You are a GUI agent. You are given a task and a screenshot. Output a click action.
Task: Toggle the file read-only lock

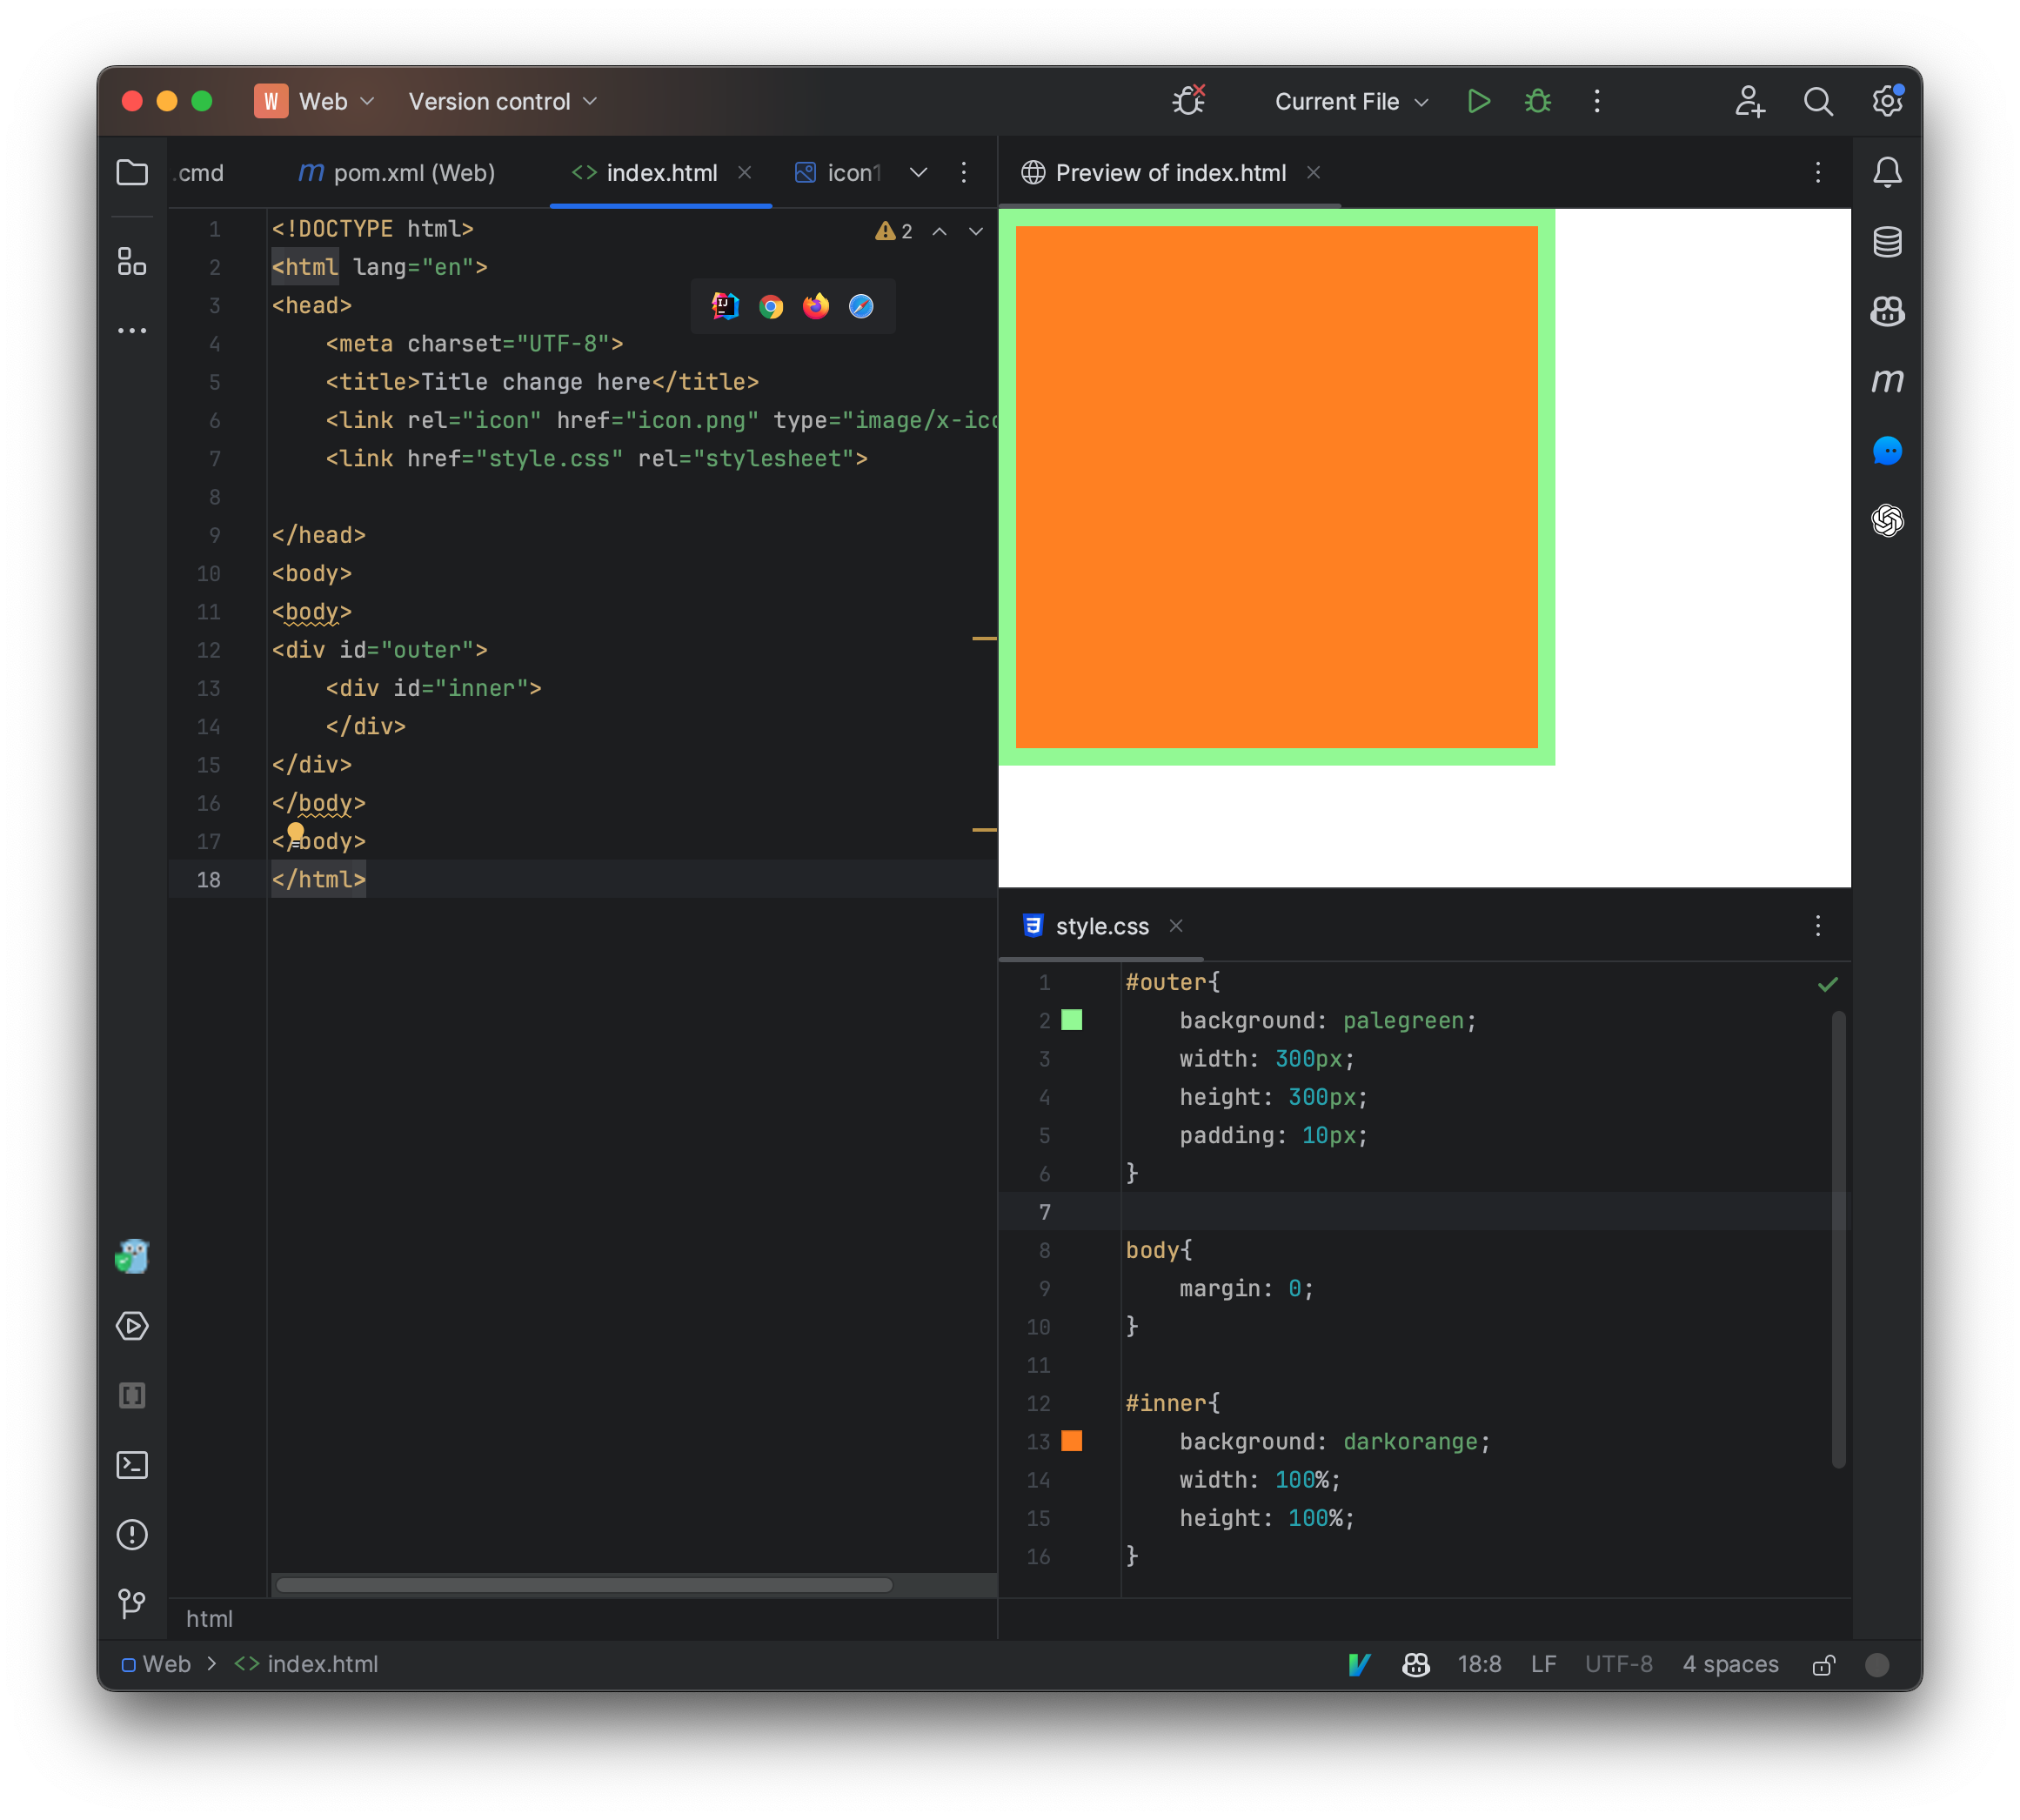pyautogui.click(x=1824, y=1664)
